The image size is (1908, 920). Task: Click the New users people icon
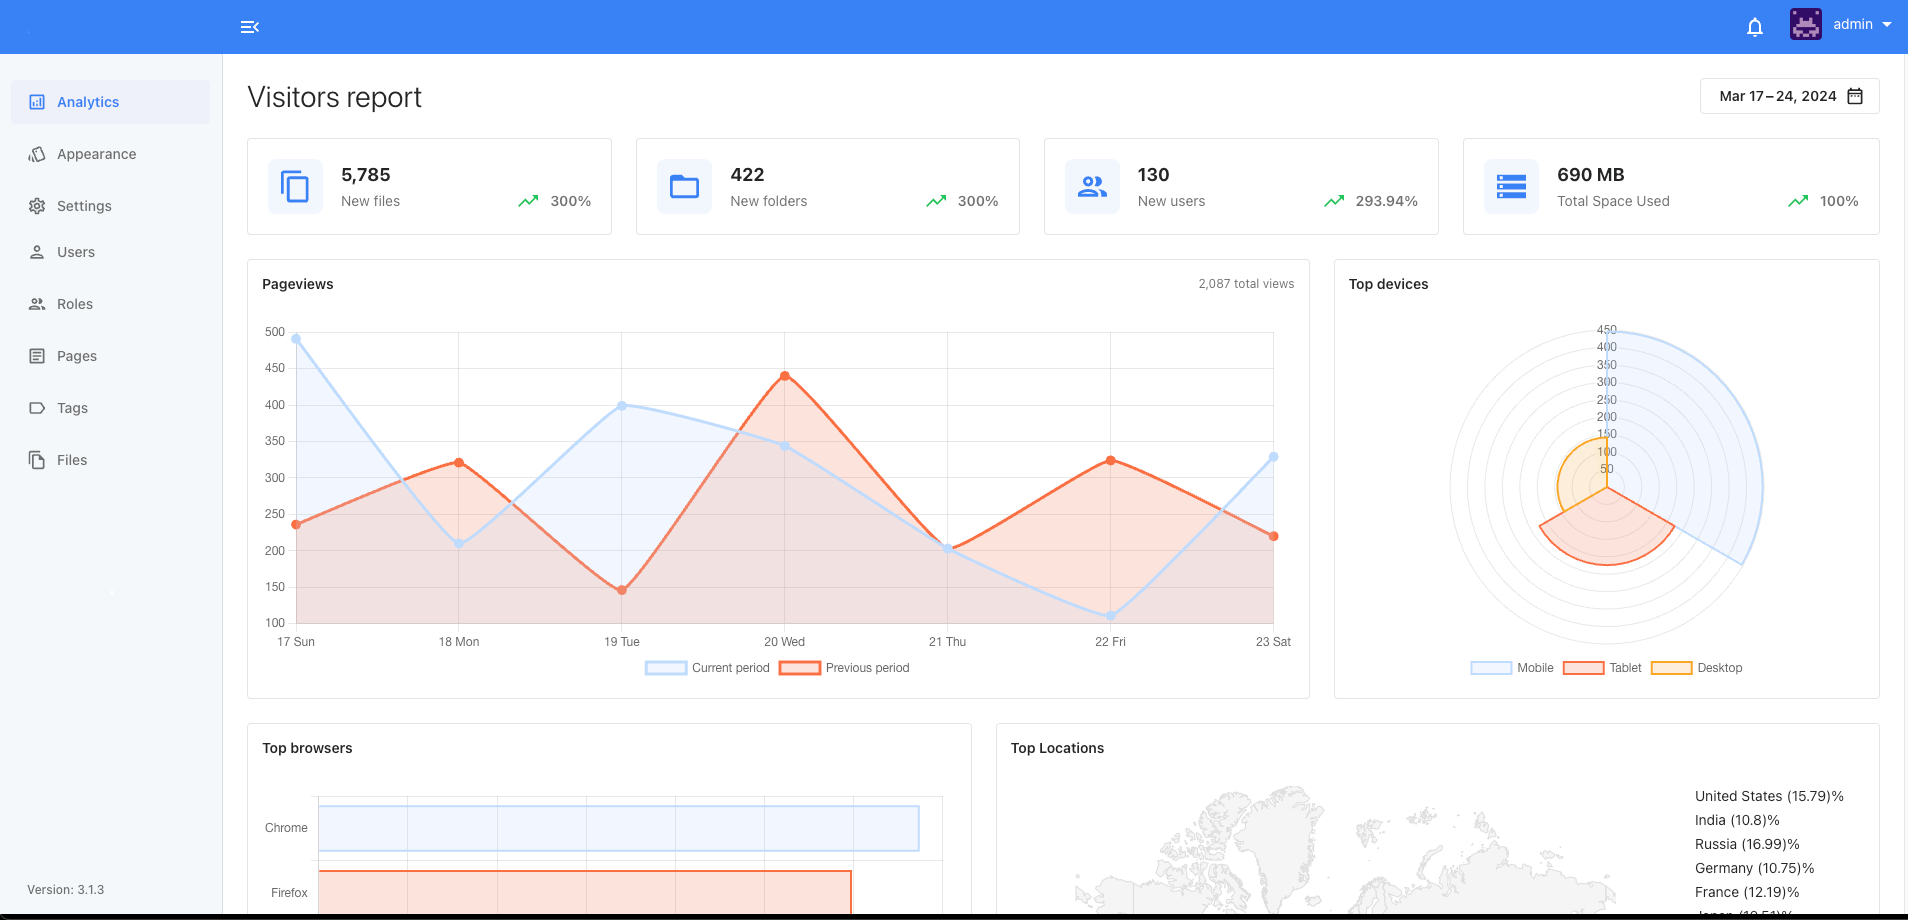coord(1092,187)
